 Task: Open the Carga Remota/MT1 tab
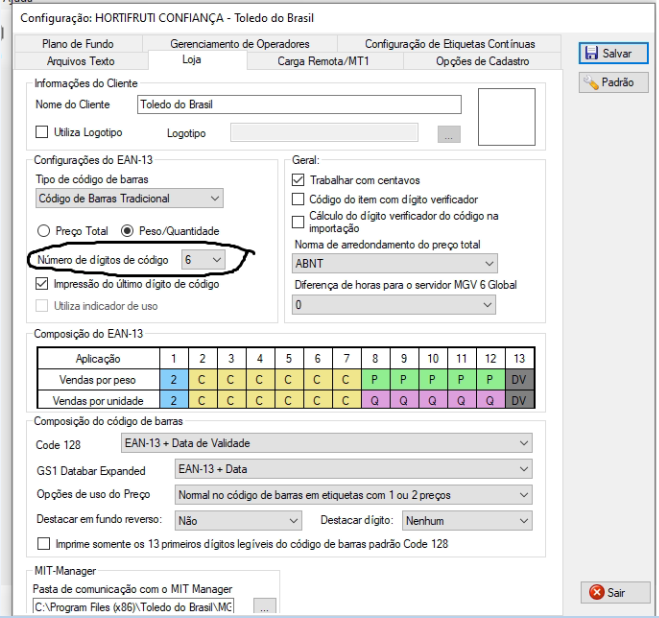[323, 61]
